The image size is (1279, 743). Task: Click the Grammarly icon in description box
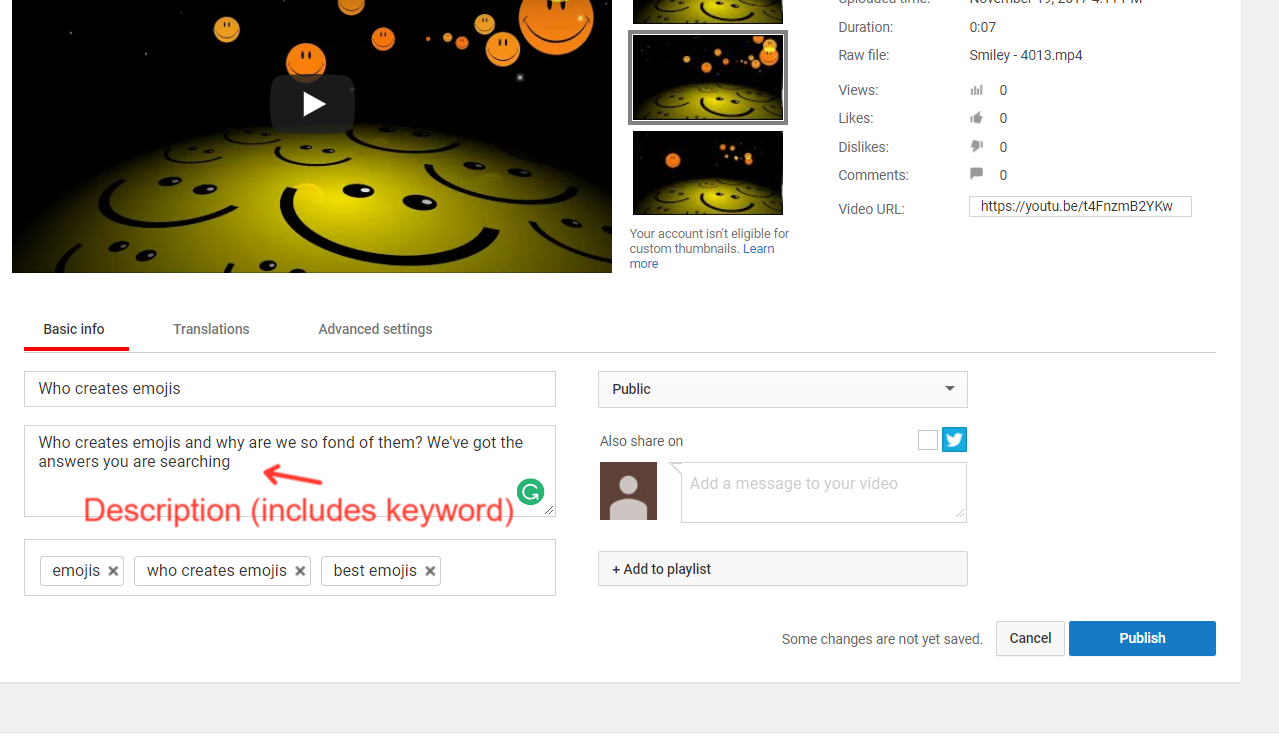pyautogui.click(x=530, y=491)
